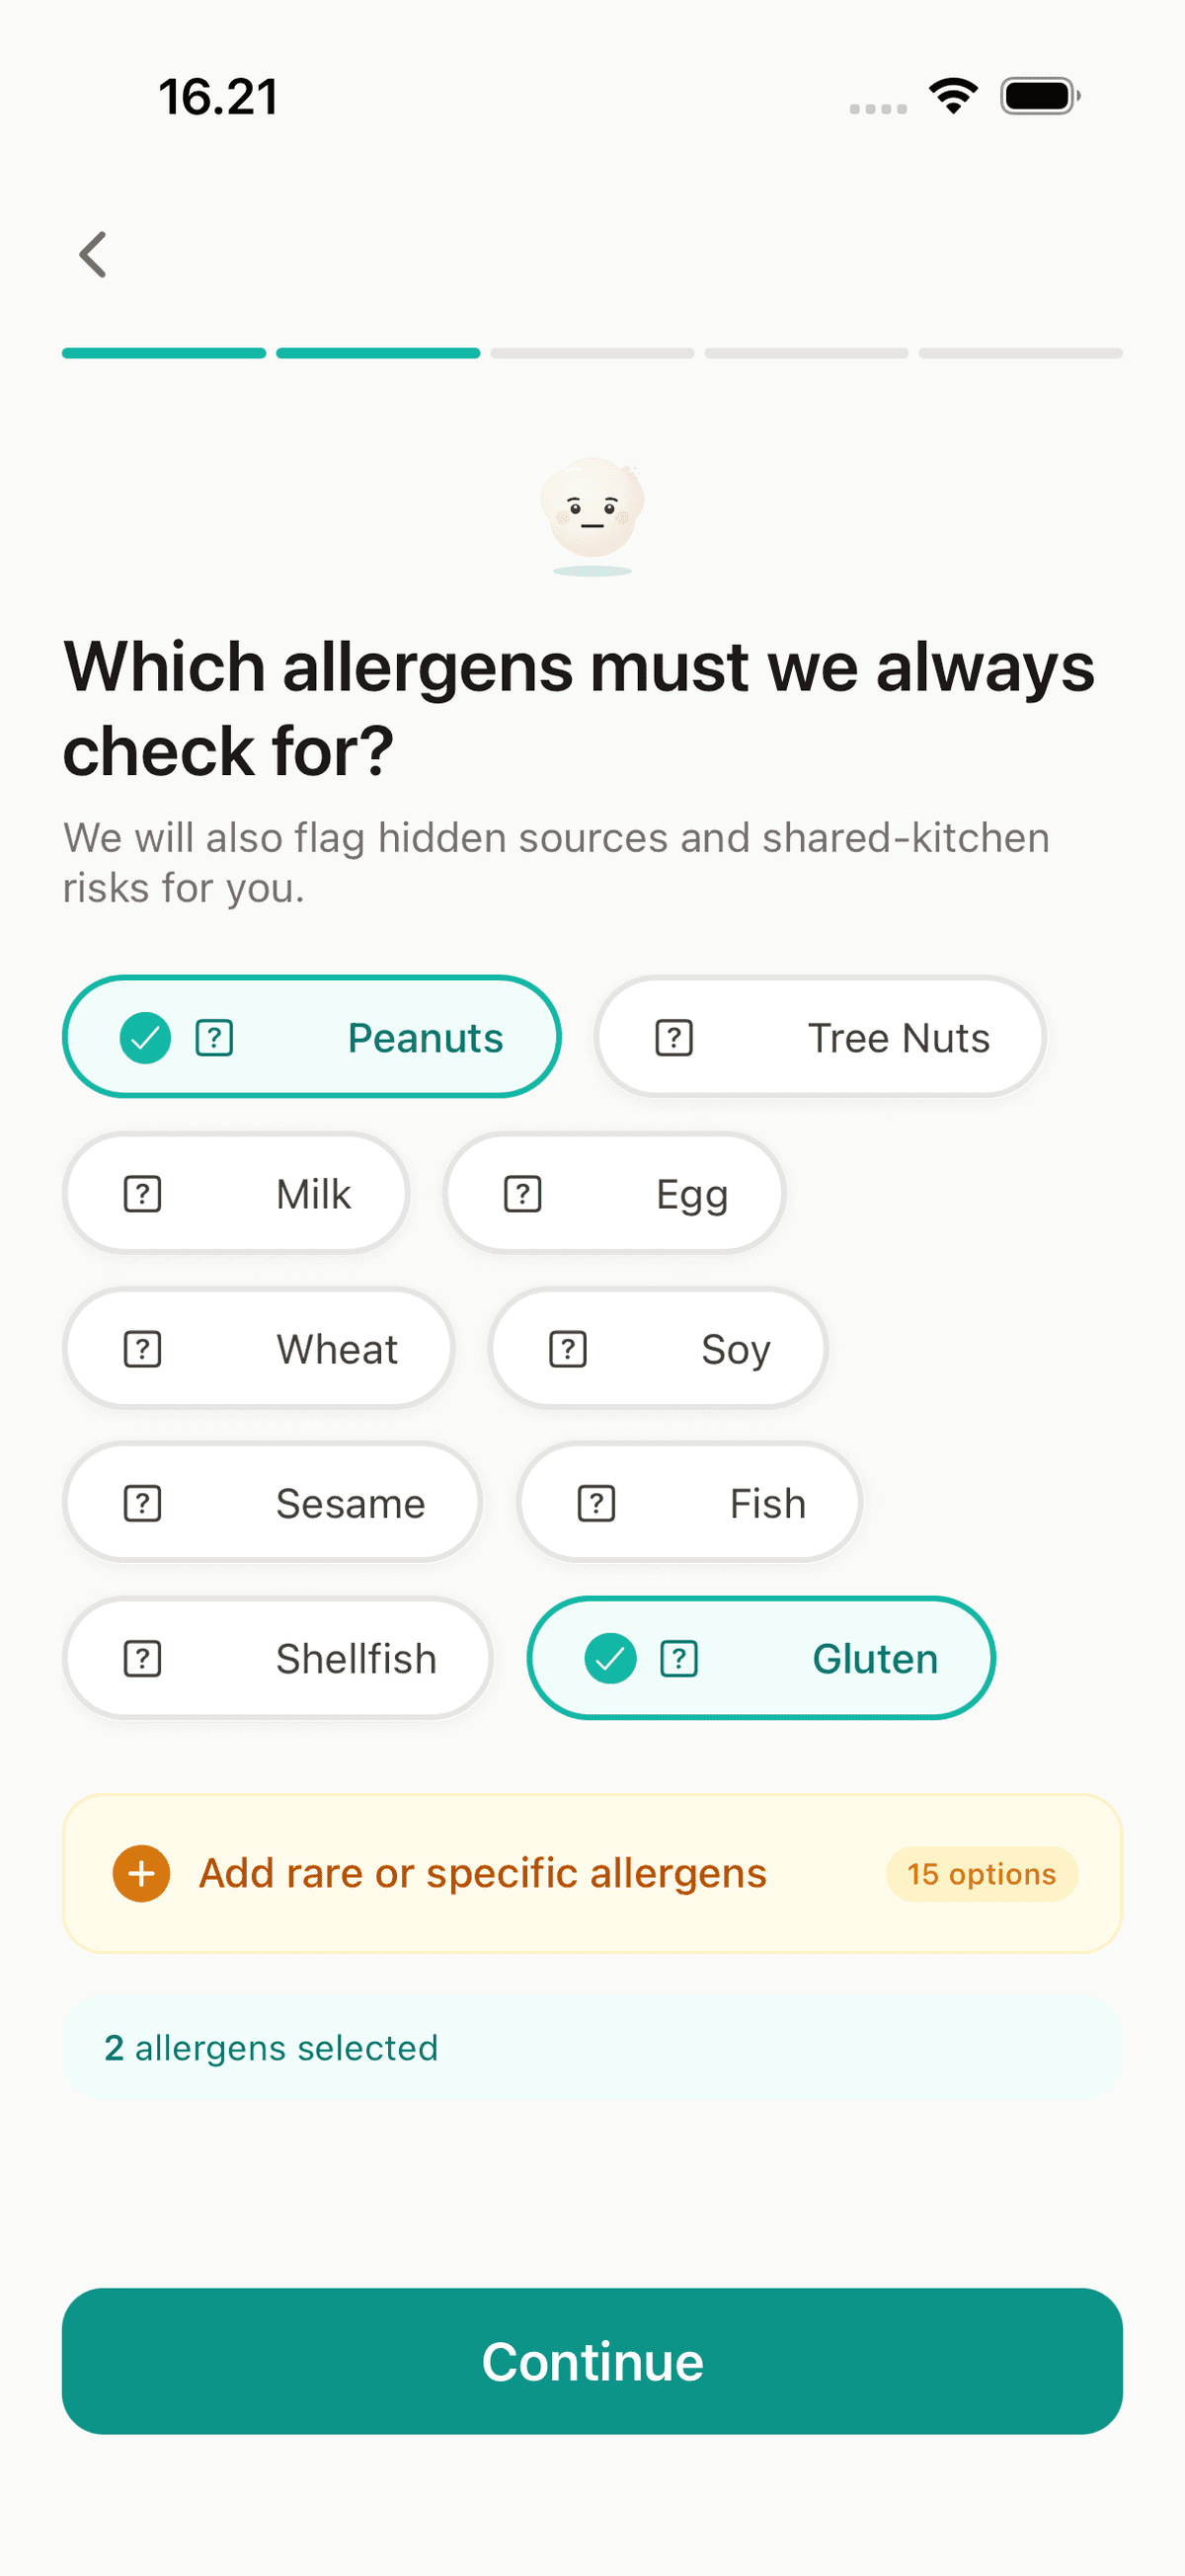View the Egg allergen help icon
Screen dimensions: 1185x2576
point(522,1193)
